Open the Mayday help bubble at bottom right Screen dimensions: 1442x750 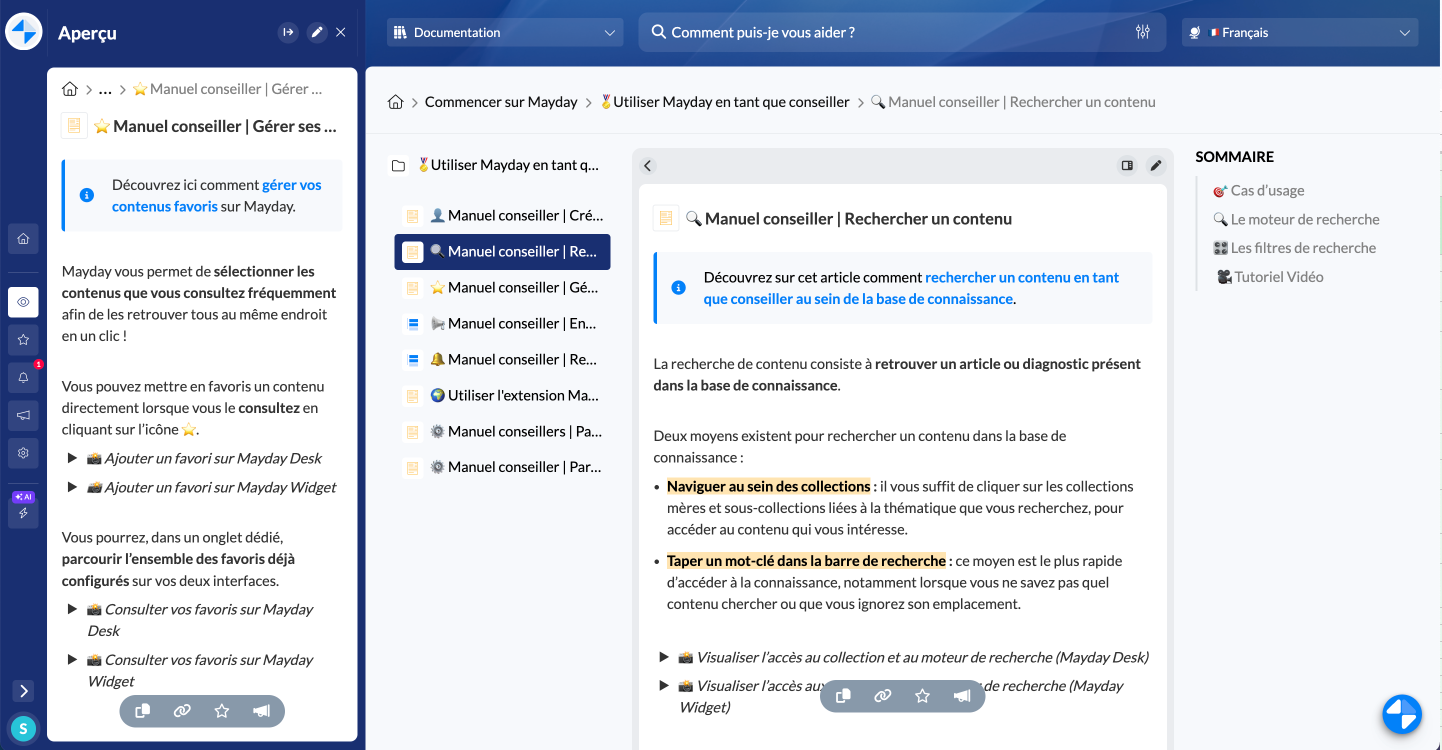(x=1402, y=714)
